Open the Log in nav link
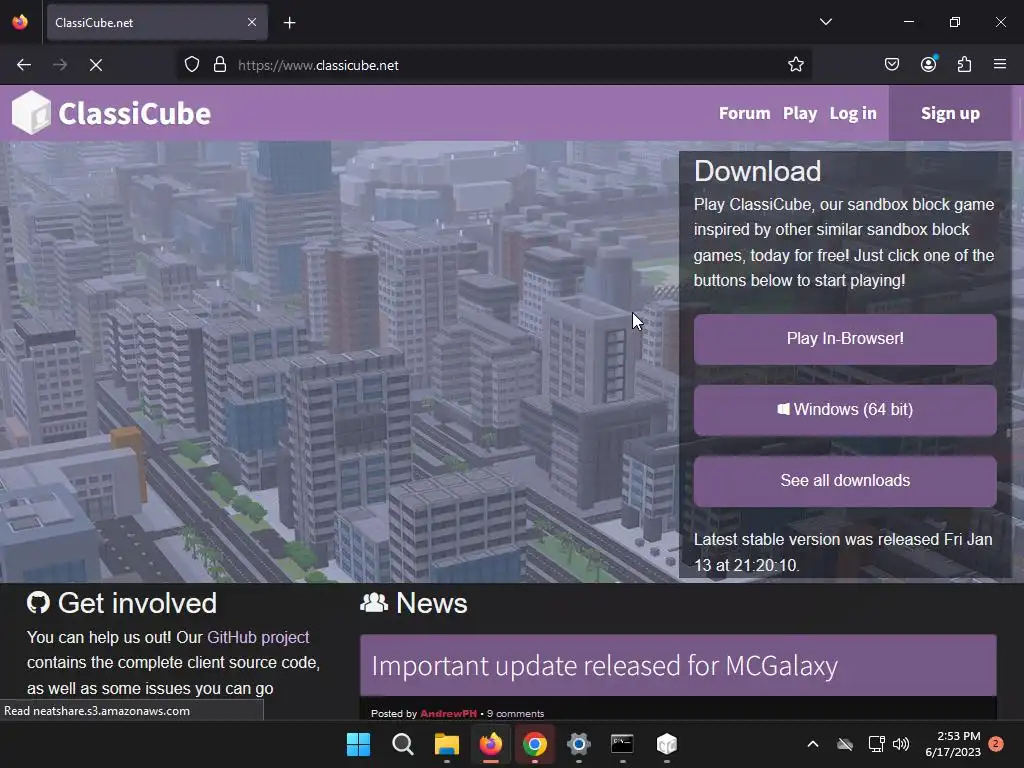The height and width of the screenshot is (768, 1024). click(853, 113)
